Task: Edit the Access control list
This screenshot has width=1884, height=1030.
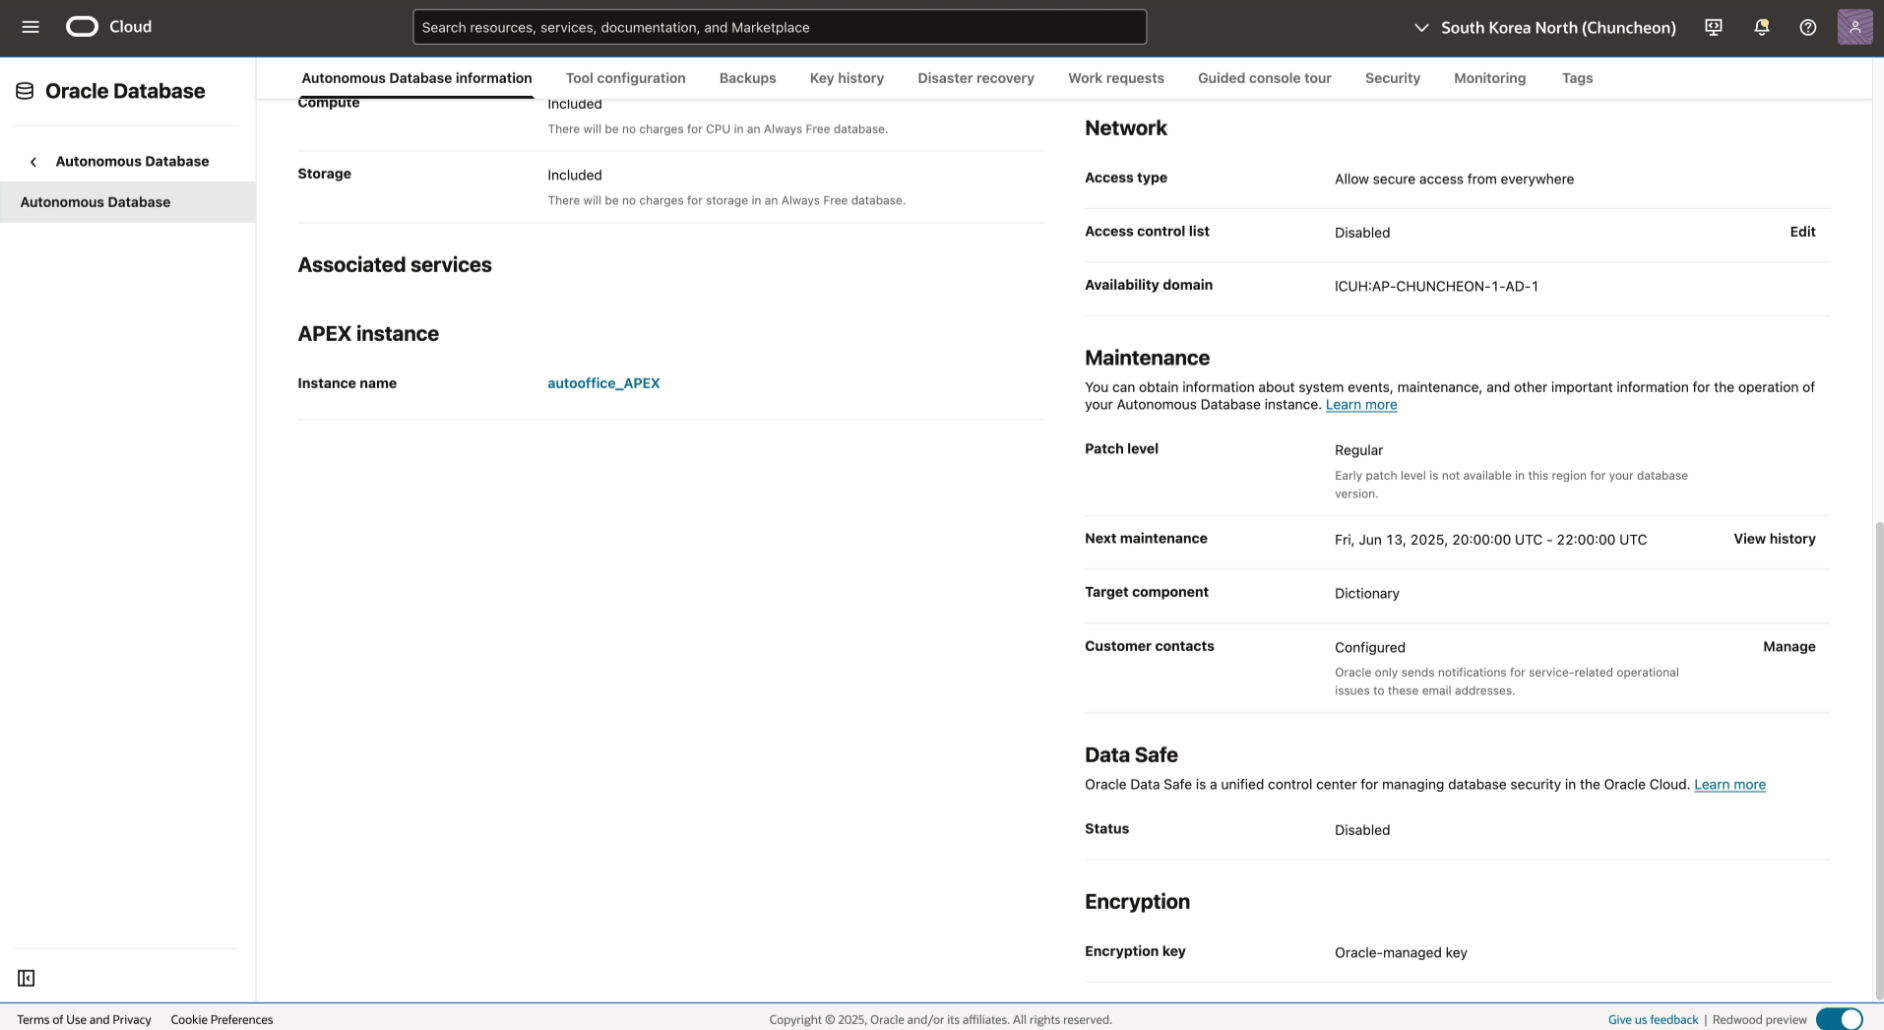Action: tap(1802, 232)
